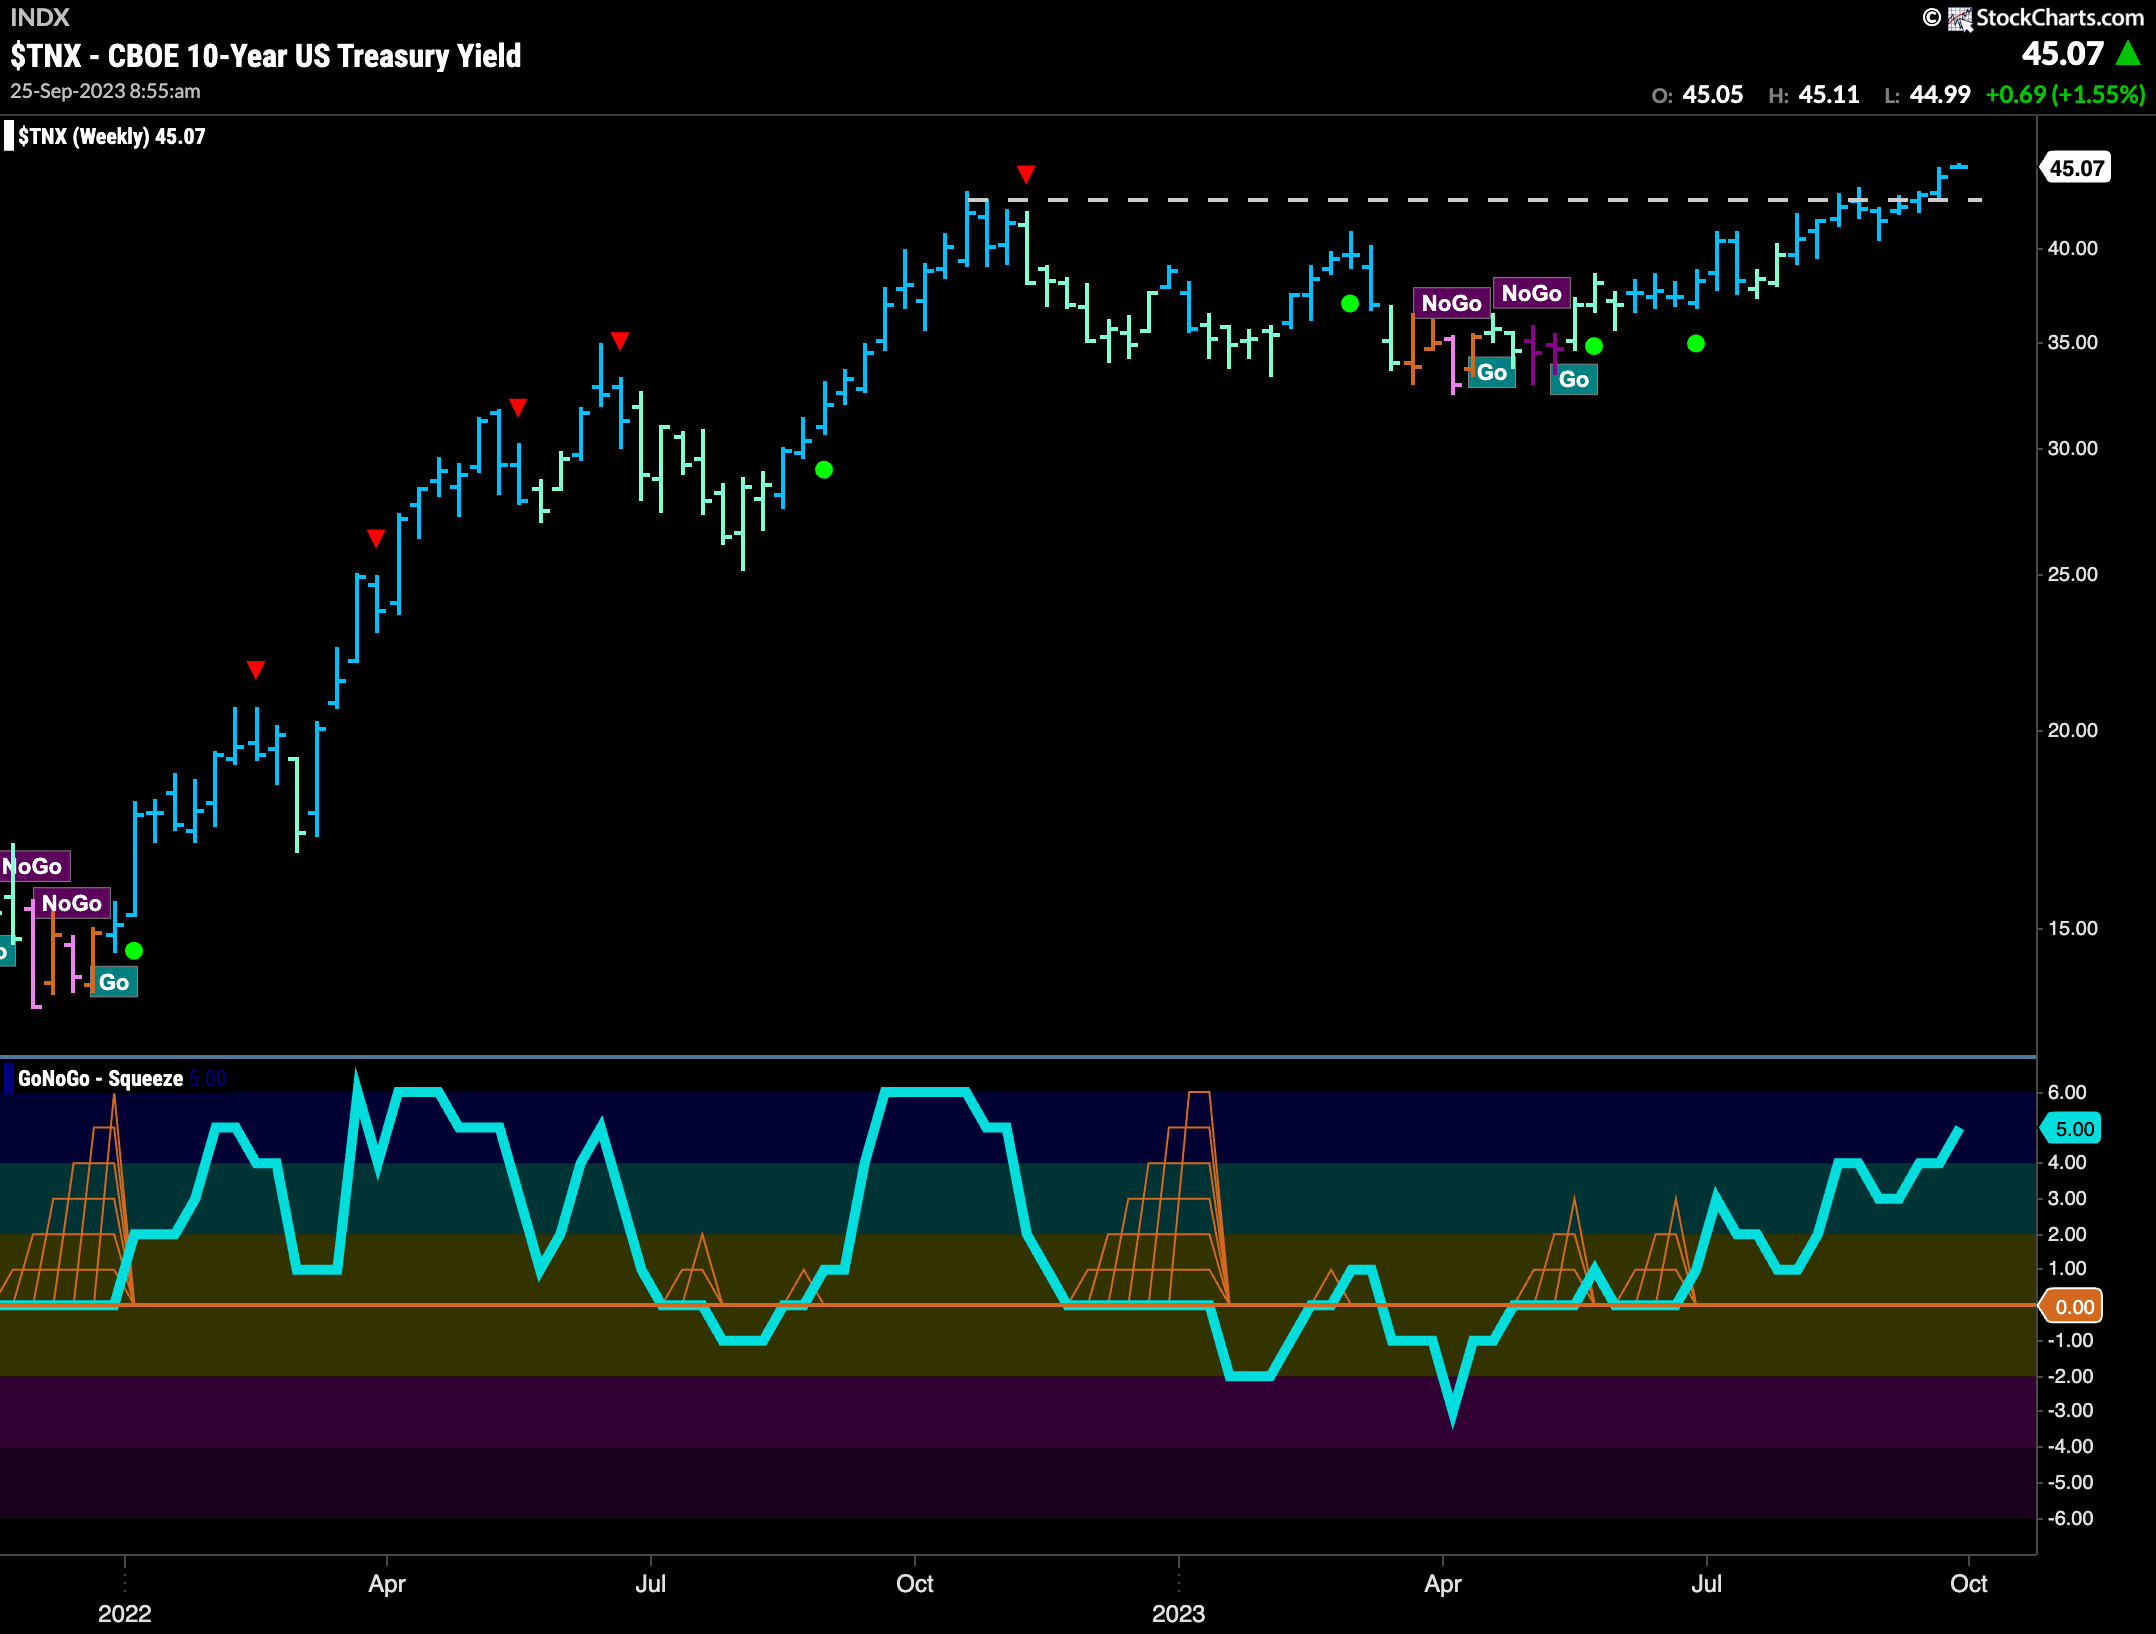Screen dimensions: 2156x1634
Task: Click the 0.00 orange axis tag
Action: [2071, 1306]
